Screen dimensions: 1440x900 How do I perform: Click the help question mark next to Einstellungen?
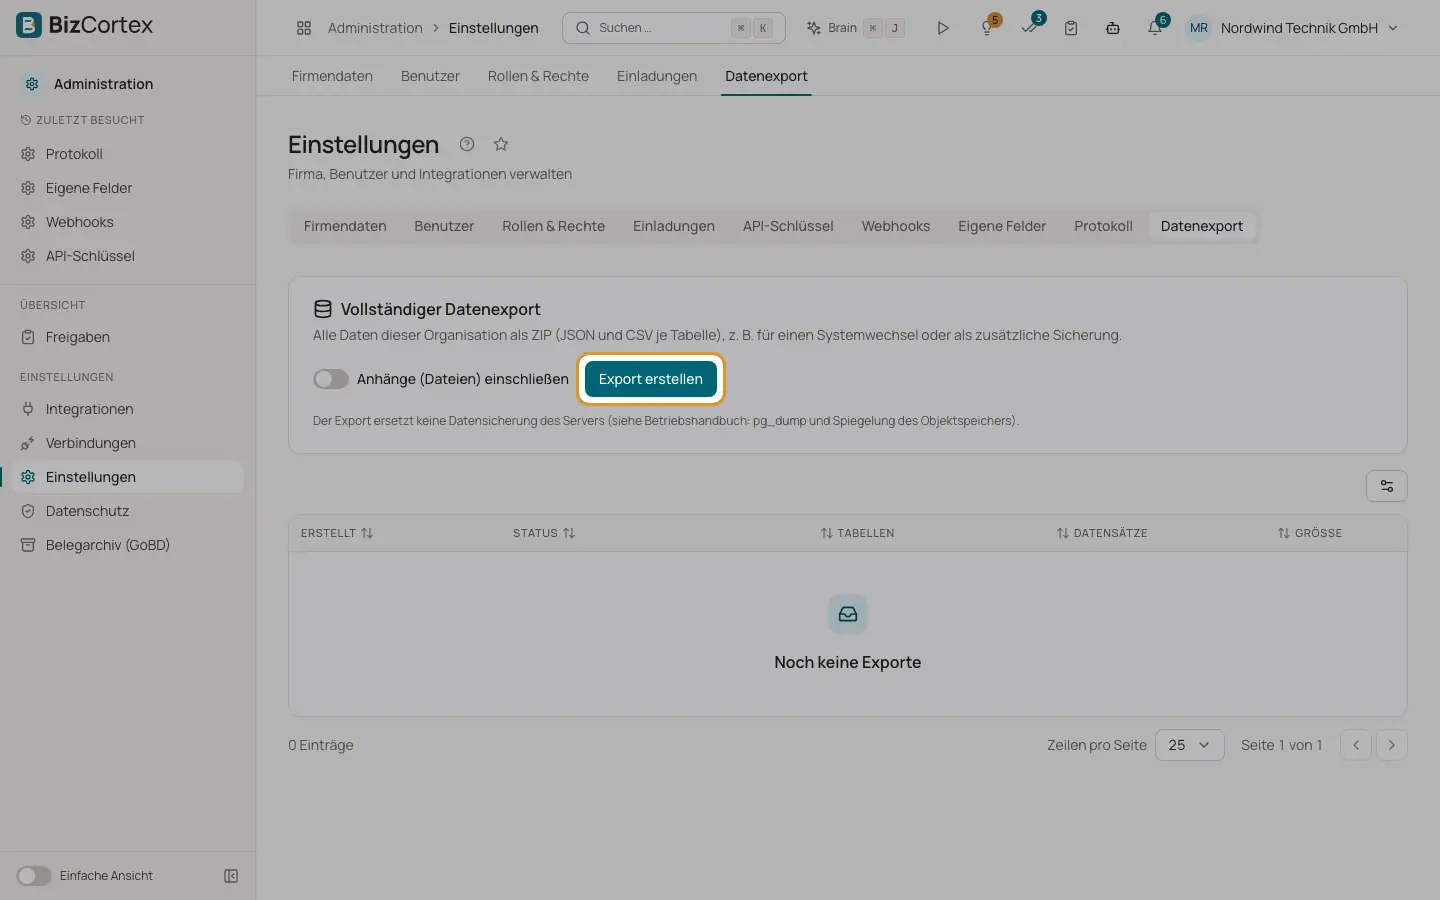tap(467, 144)
